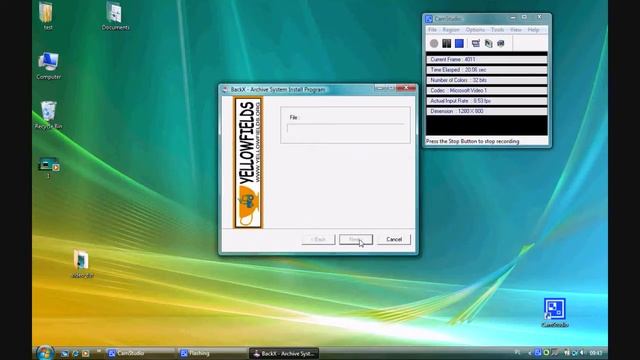Click the Dimension readout in CamStudio
640x360 pixels.
point(487,111)
